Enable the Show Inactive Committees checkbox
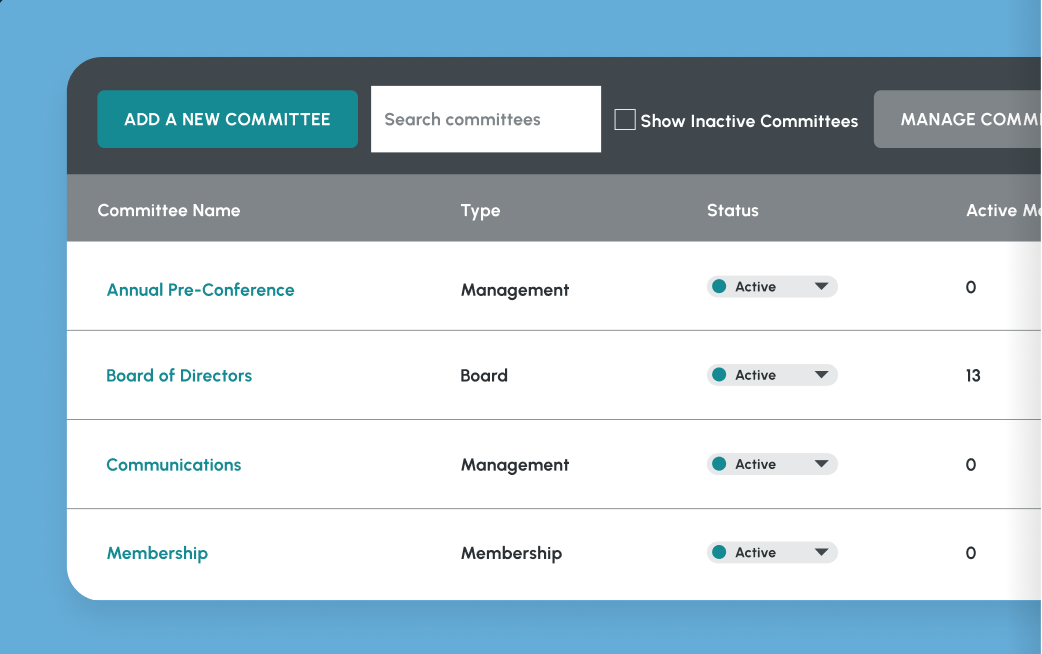Screen dimensions: 1042x654 point(625,120)
